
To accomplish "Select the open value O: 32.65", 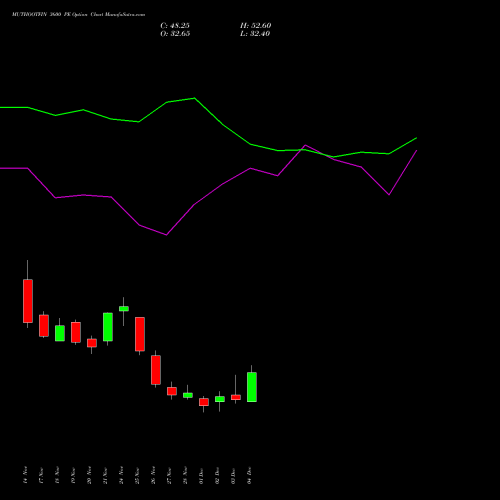I will point(175,34).
